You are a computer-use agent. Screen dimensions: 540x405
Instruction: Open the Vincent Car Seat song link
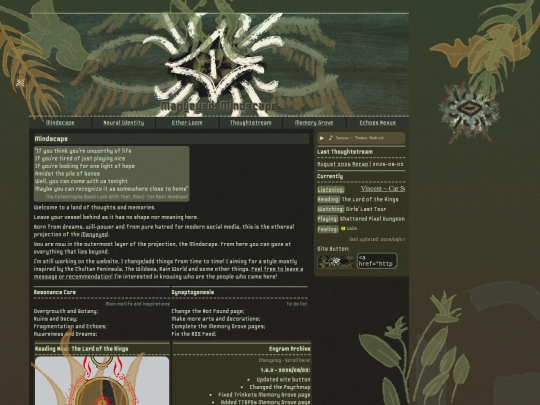coord(383,188)
